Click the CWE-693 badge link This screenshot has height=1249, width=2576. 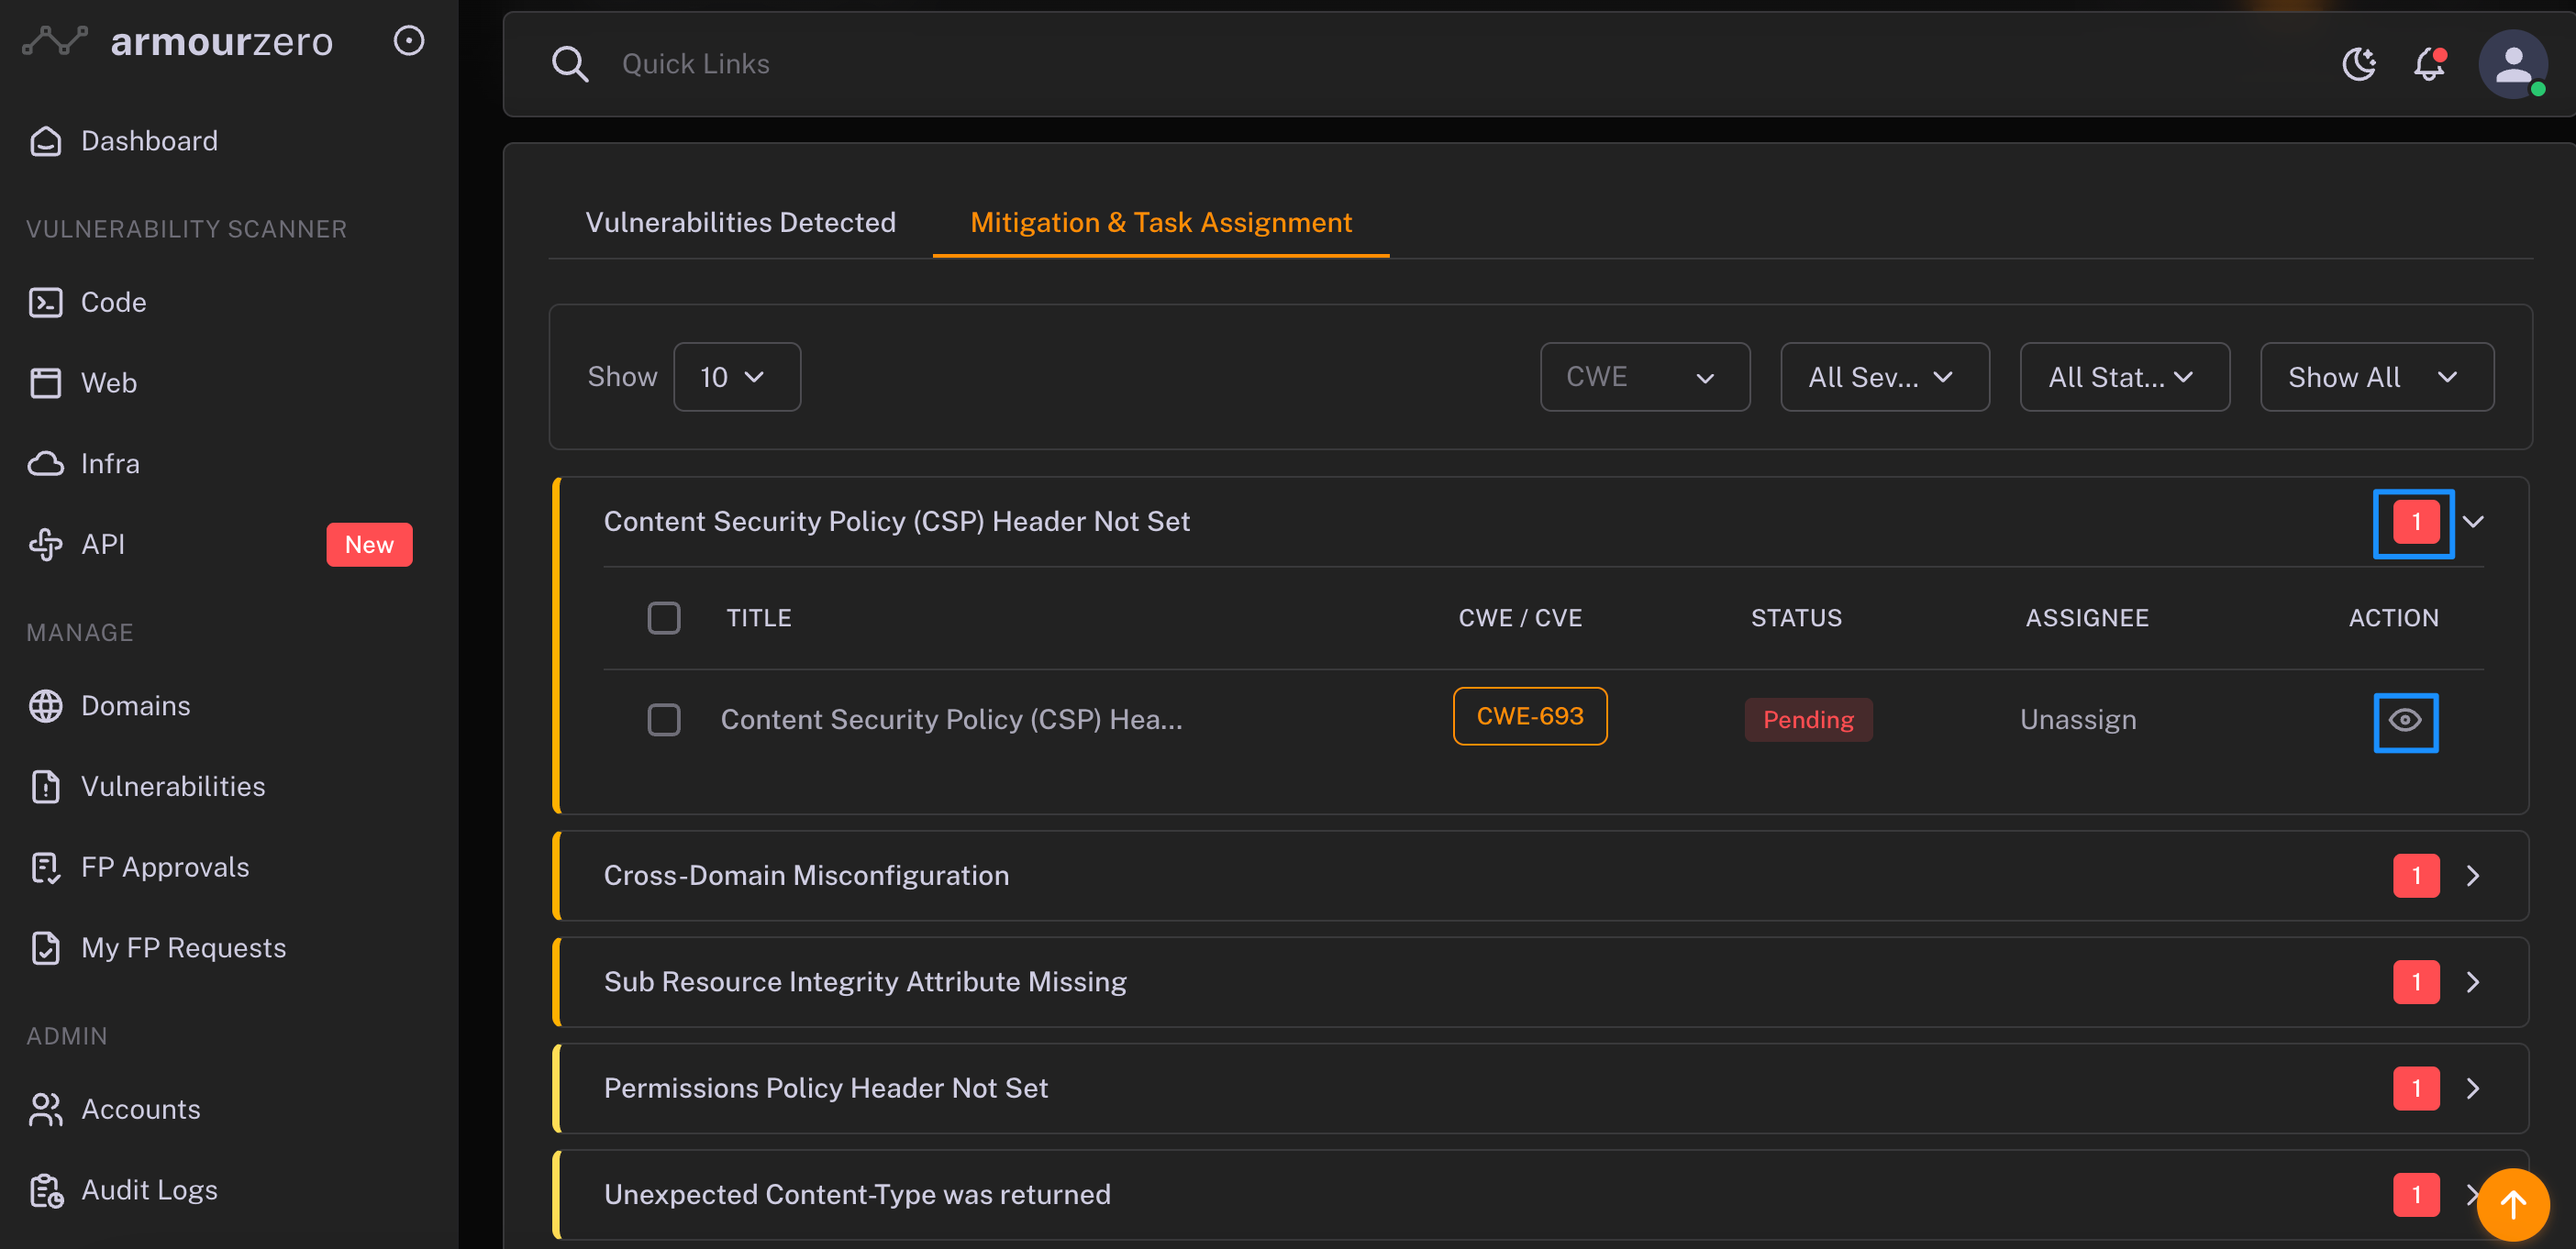point(1529,717)
